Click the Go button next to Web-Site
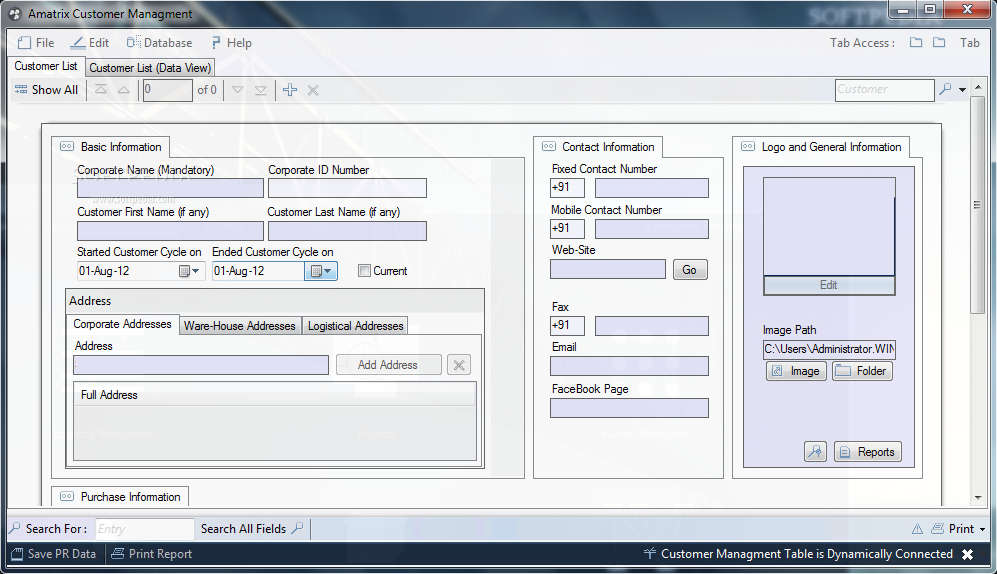 689,270
